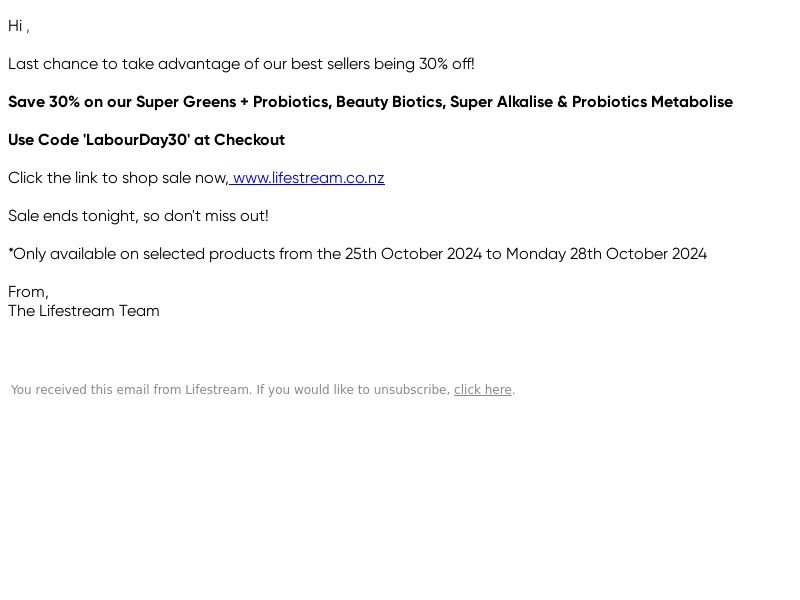Click the 'Monday 28th October 2024' date text
Screen dimensions: 800x600
point(606,254)
